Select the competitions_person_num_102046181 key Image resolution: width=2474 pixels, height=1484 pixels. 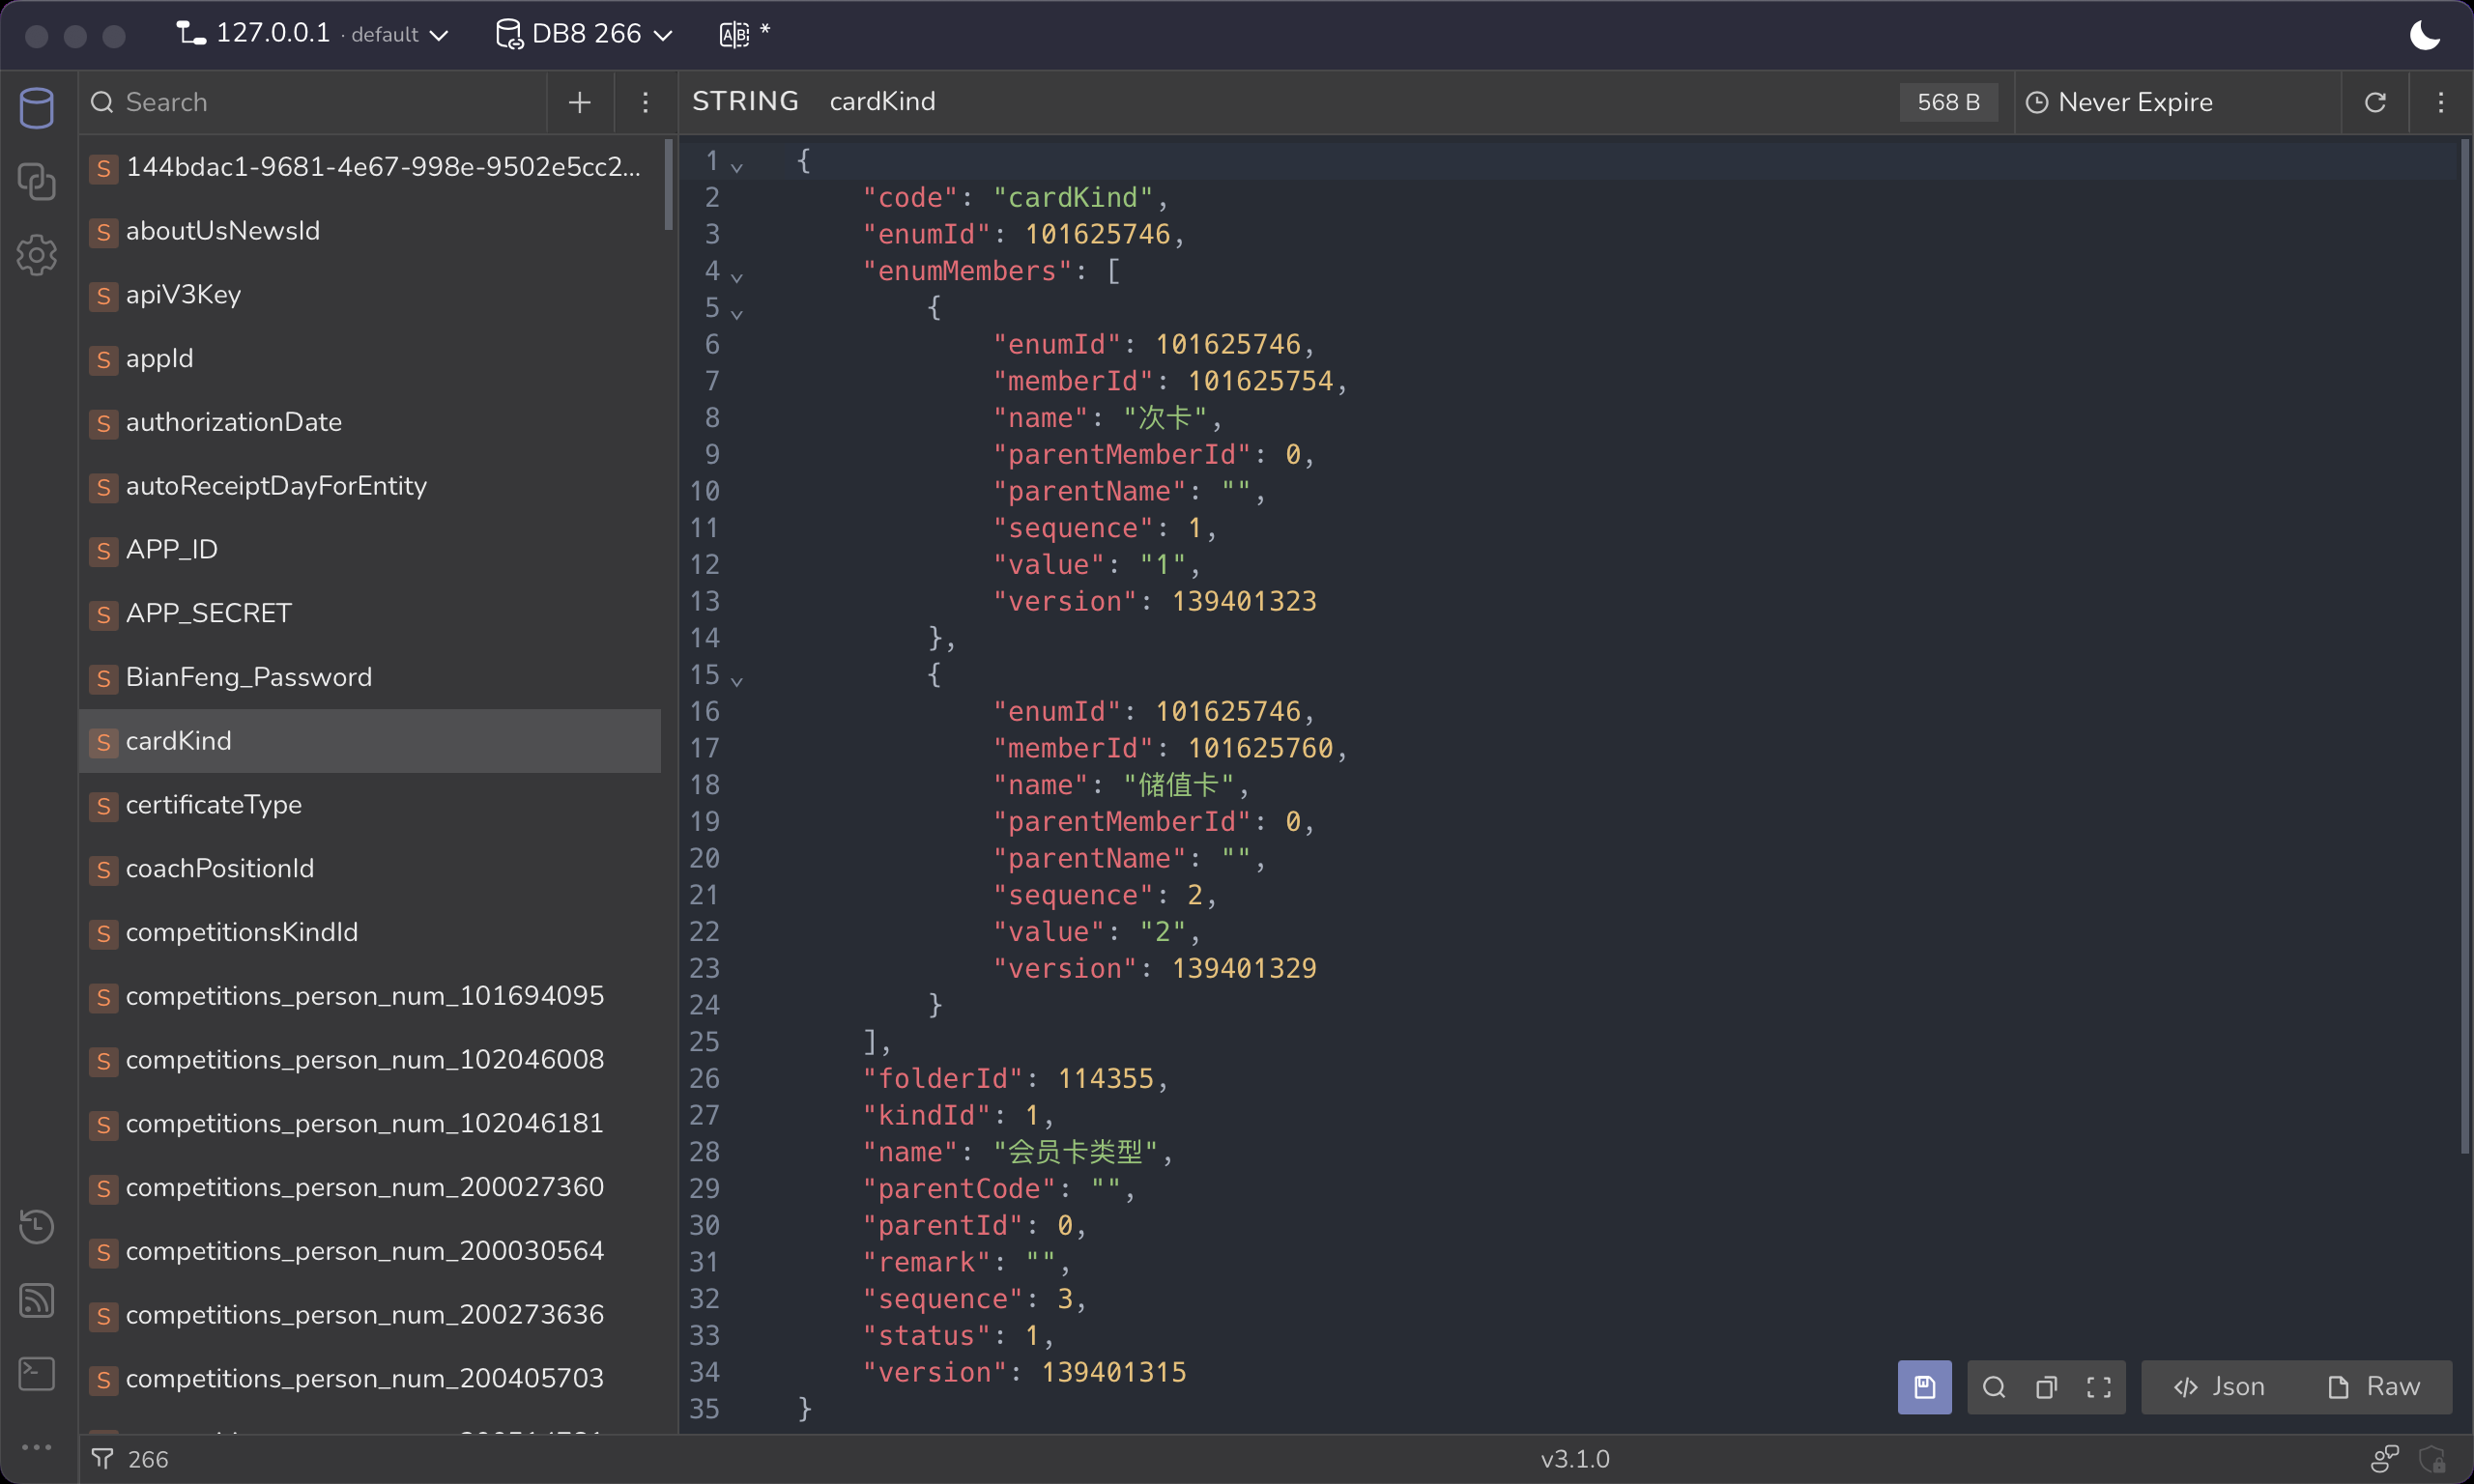(x=370, y=1124)
